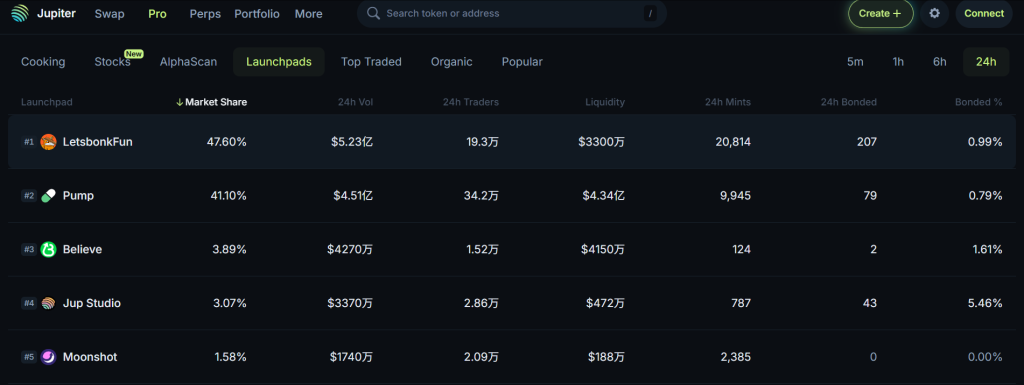The height and width of the screenshot is (385, 1024).
Task: Click the Moonshot purple icon
Action: (48, 357)
